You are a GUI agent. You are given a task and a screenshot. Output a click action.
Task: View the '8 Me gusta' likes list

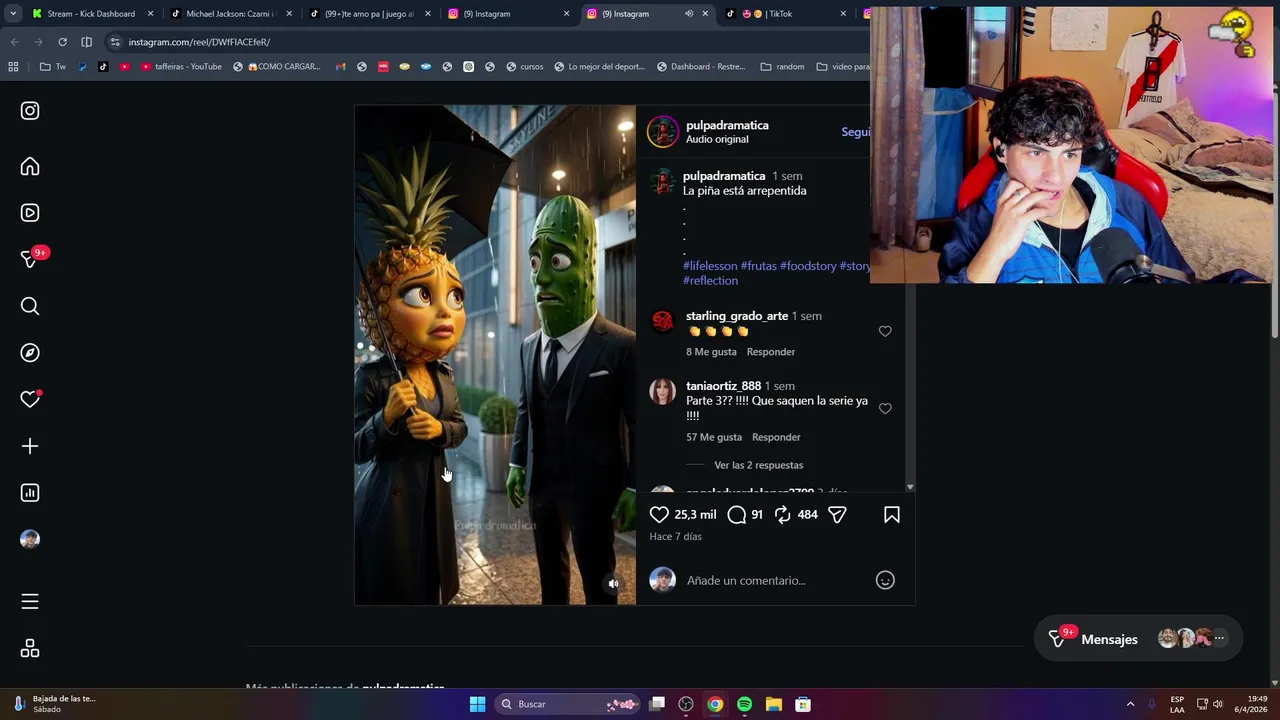tap(711, 352)
